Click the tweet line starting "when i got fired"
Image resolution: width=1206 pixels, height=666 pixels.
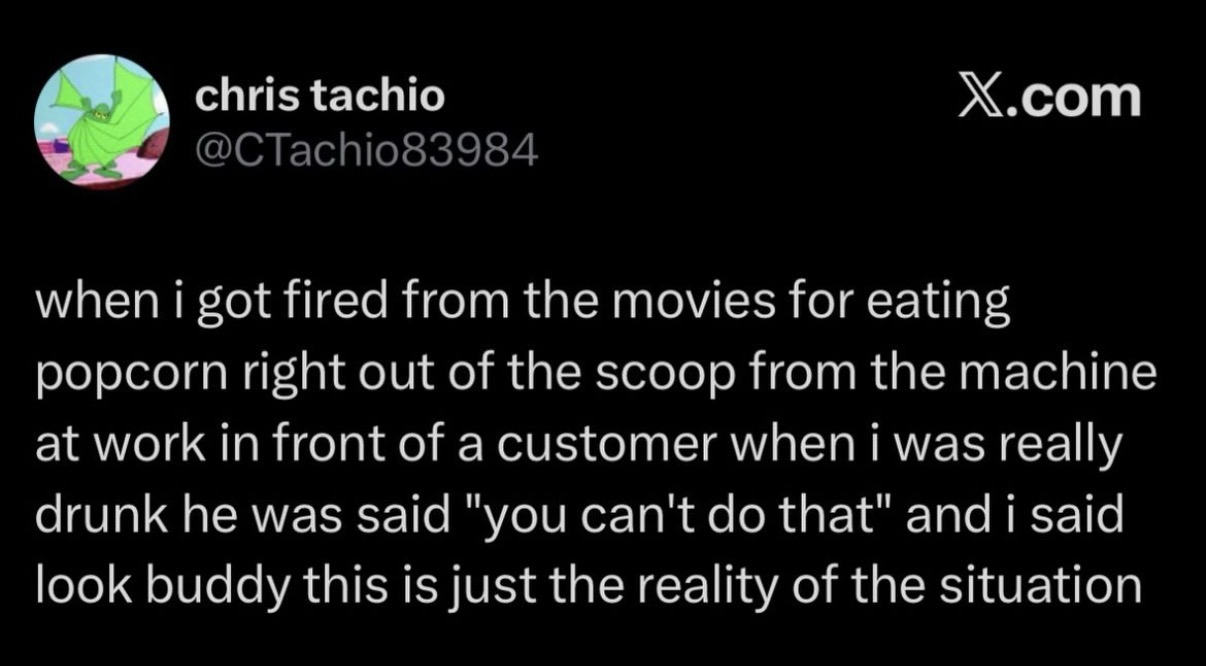[523, 304]
